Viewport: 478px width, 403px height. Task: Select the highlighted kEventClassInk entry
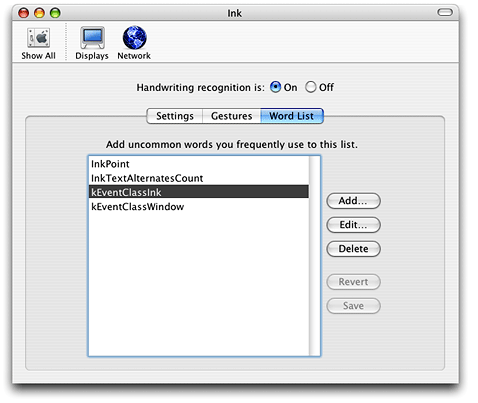point(199,192)
